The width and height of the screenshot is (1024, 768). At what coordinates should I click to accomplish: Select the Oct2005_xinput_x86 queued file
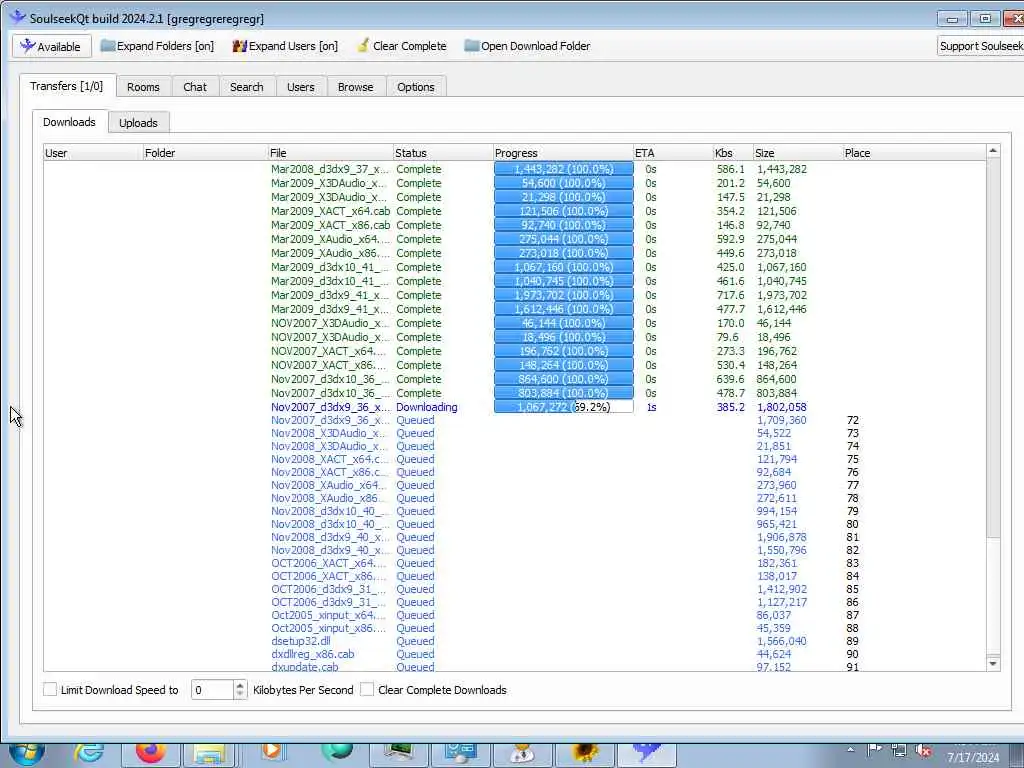(x=328, y=628)
